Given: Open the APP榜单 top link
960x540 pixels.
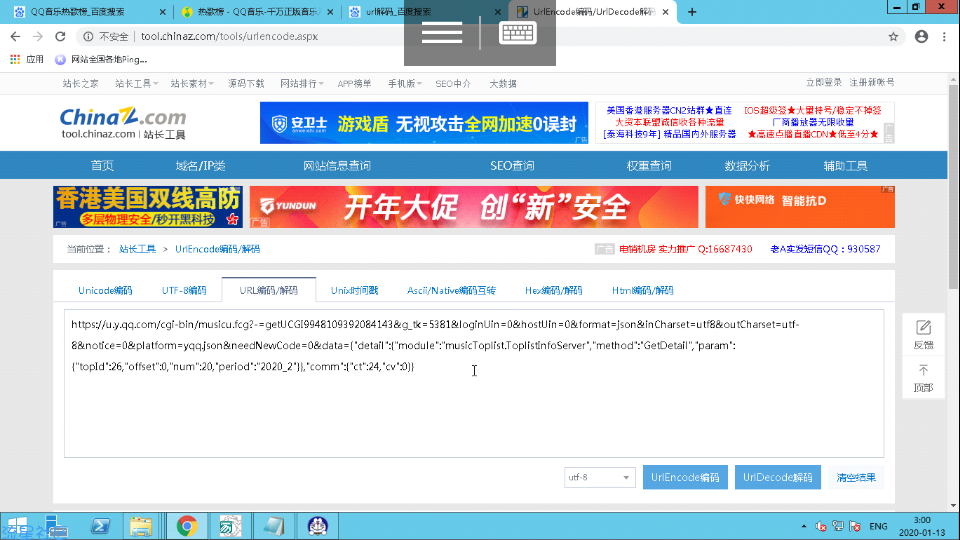Looking at the screenshot, I should point(354,84).
